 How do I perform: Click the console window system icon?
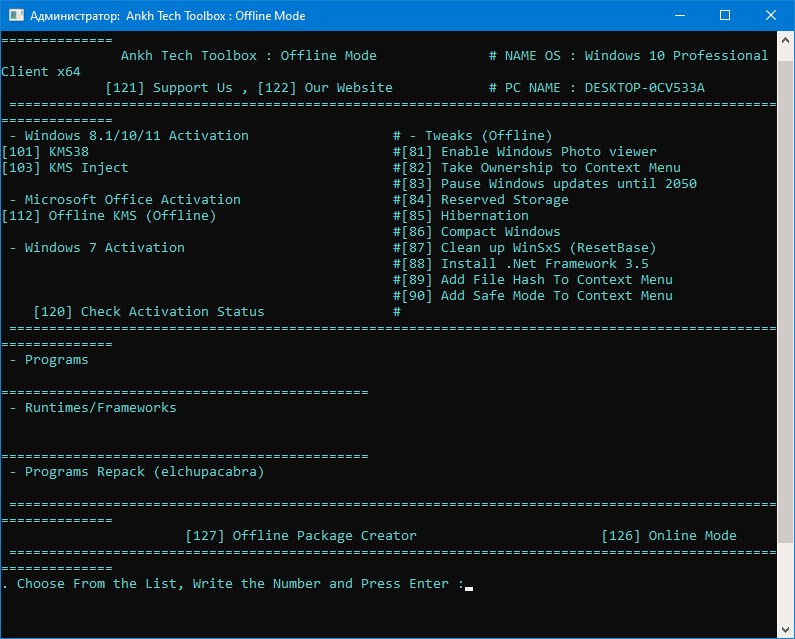[16, 16]
